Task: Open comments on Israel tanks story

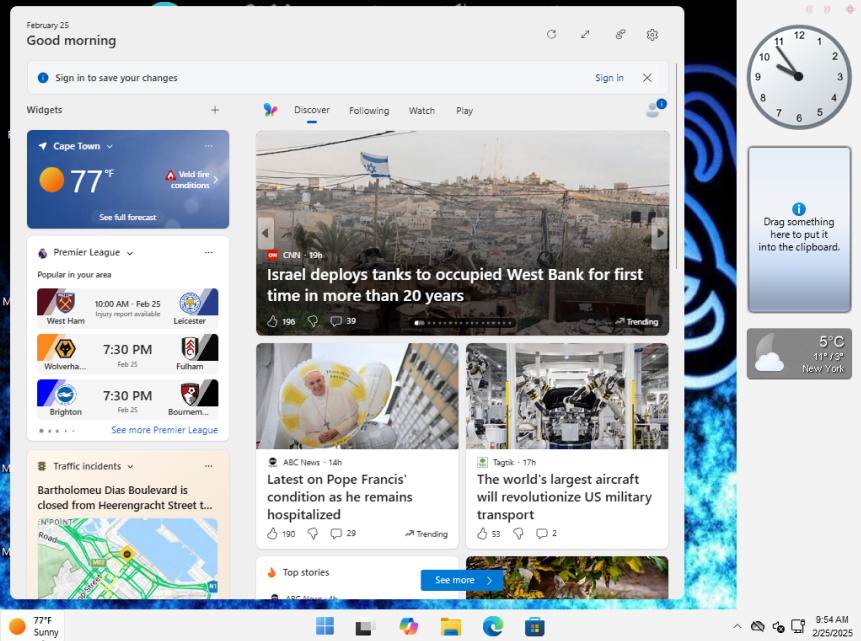Action: click(x=343, y=321)
